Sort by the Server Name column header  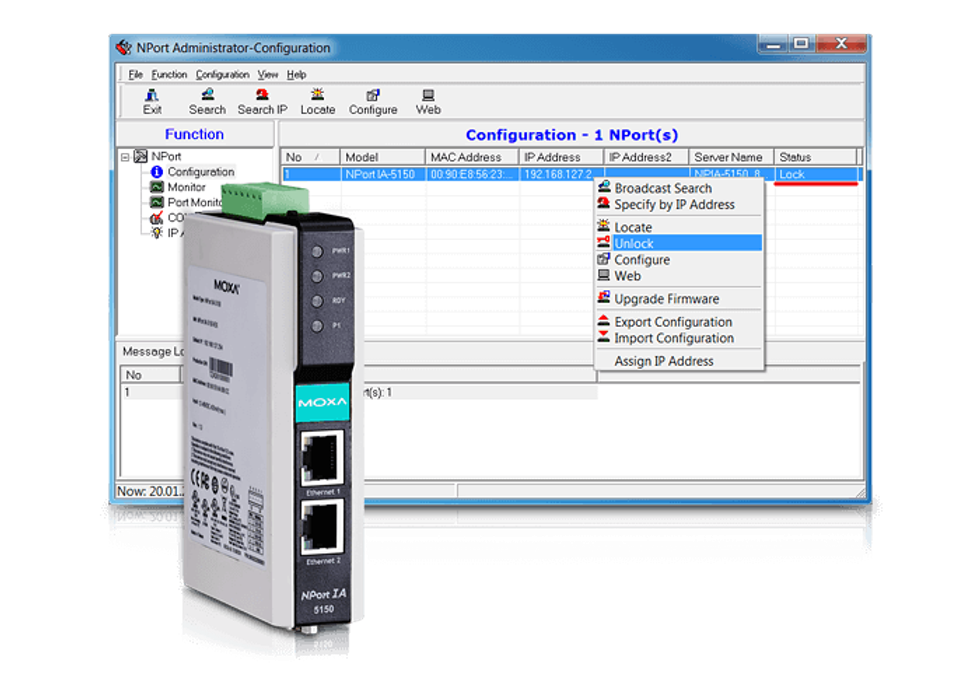coord(731,157)
